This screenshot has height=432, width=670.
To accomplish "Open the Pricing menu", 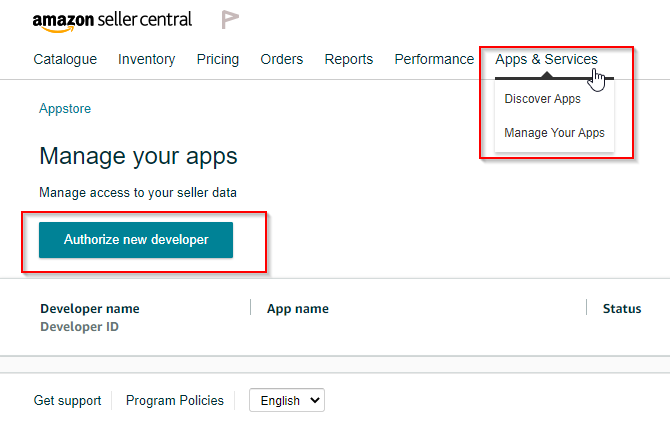I will 217,59.
